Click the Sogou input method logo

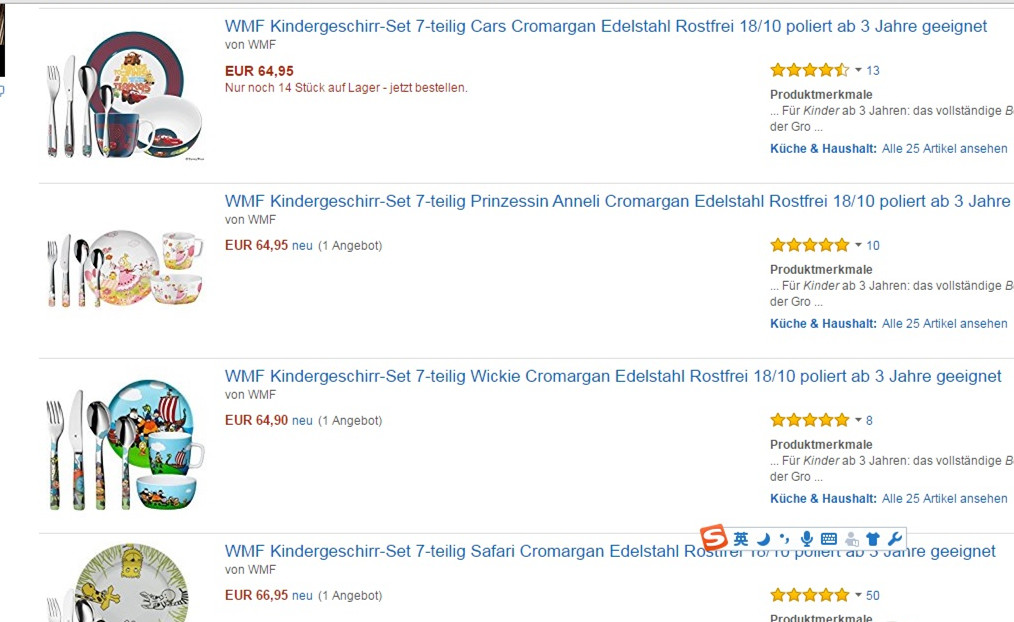click(714, 537)
